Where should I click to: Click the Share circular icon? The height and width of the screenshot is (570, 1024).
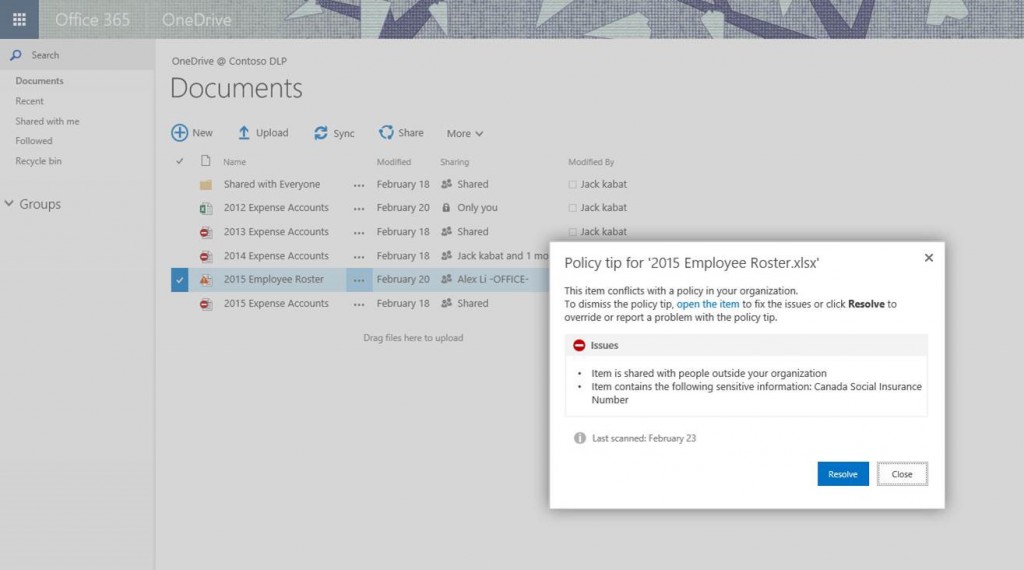(386, 133)
